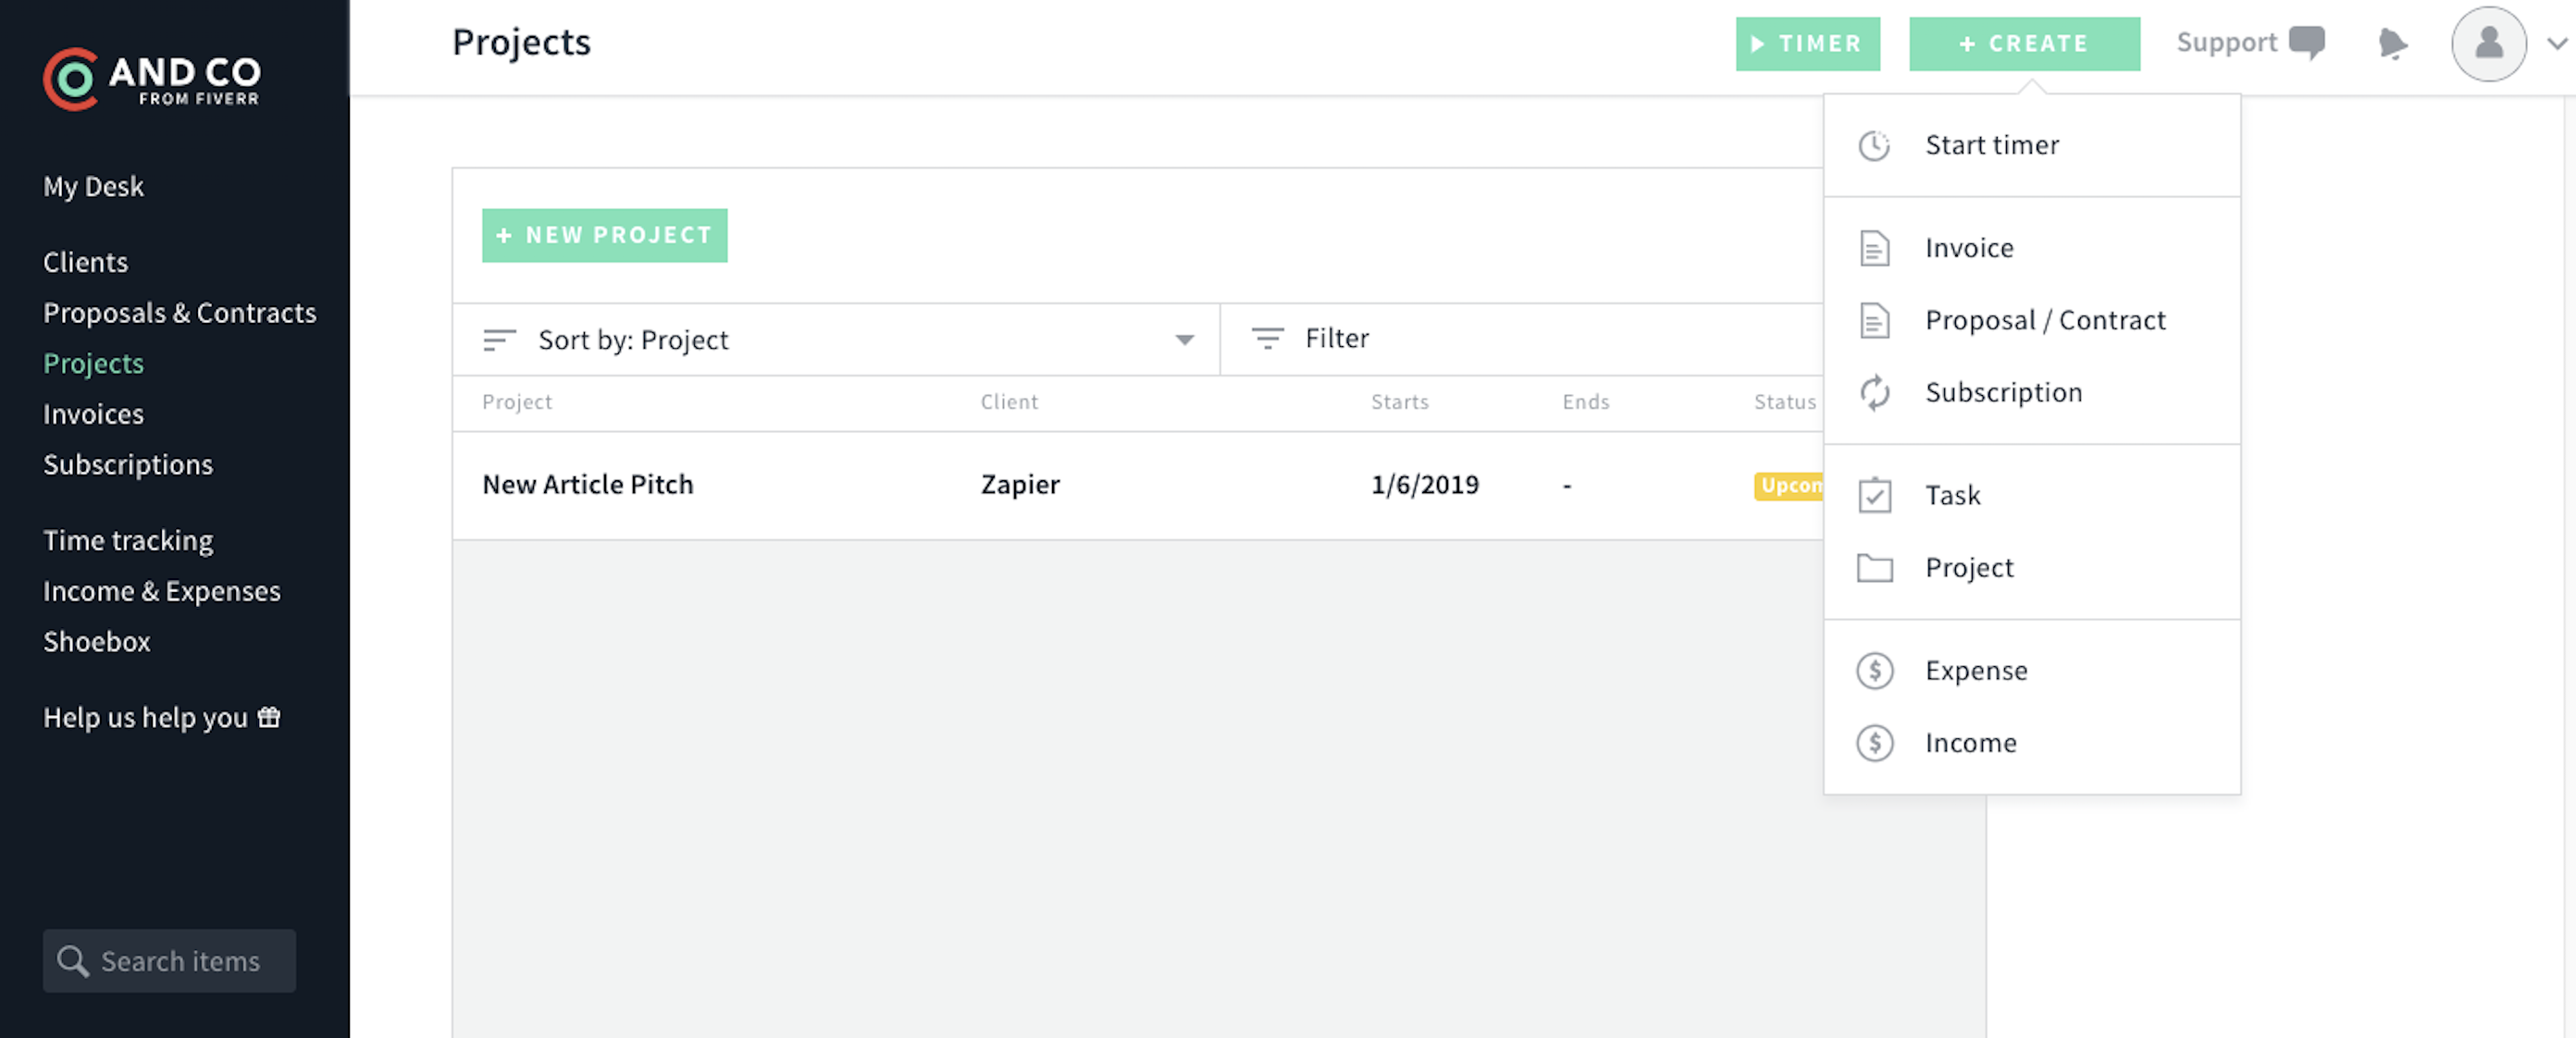The image size is (2576, 1038).
Task: Expand the account menu chevron
Action: coord(2556,44)
